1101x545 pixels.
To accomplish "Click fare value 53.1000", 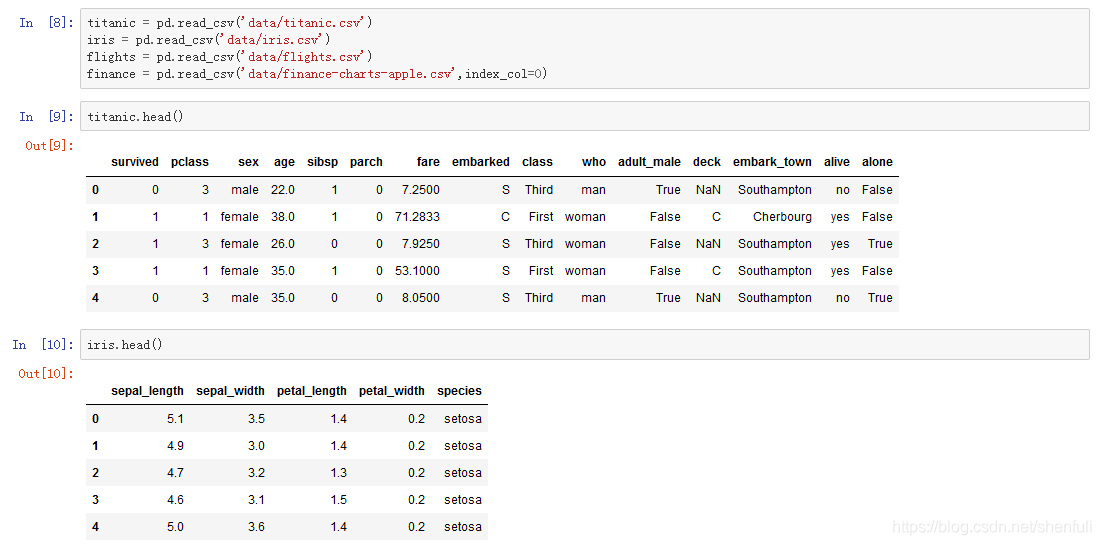I will 417,270.
